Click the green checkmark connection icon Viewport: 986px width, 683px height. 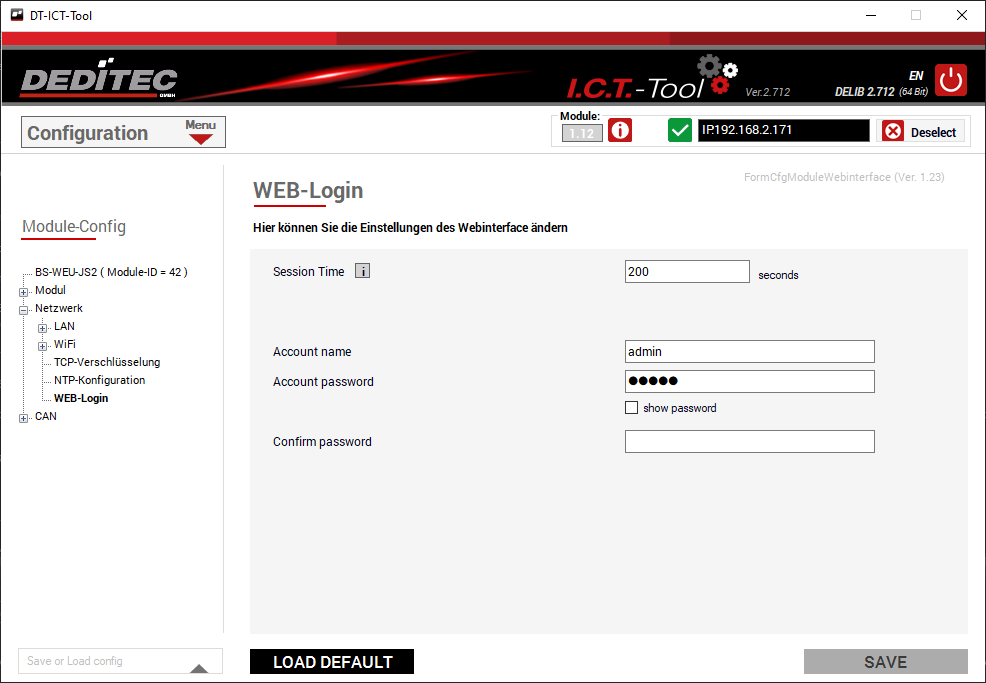(680, 131)
